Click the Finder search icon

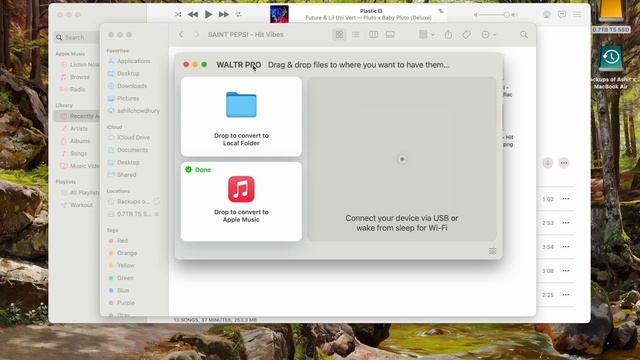[524, 35]
